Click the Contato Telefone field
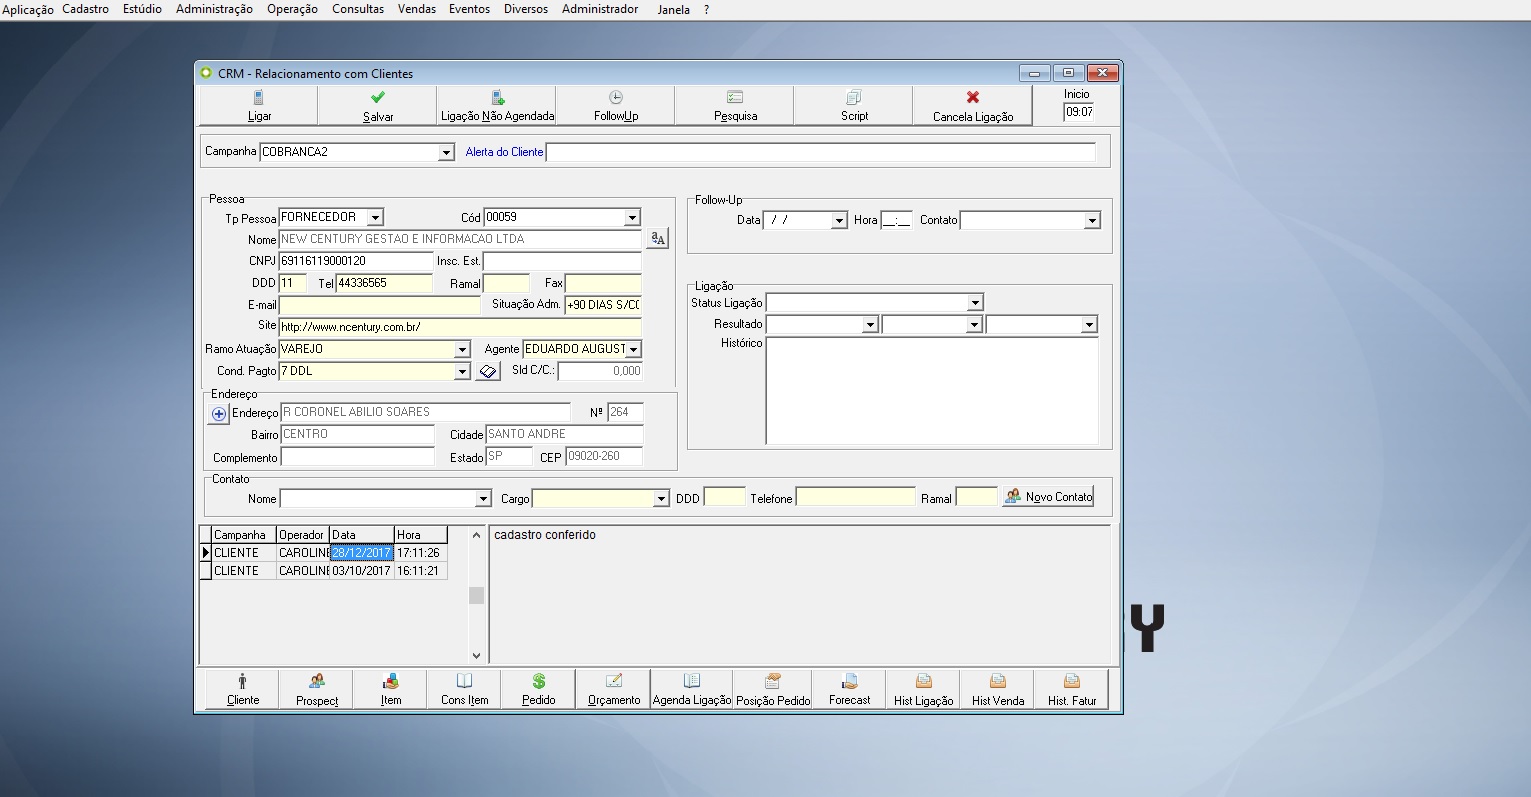This screenshot has width=1531, height=797. tap(856, 497)
